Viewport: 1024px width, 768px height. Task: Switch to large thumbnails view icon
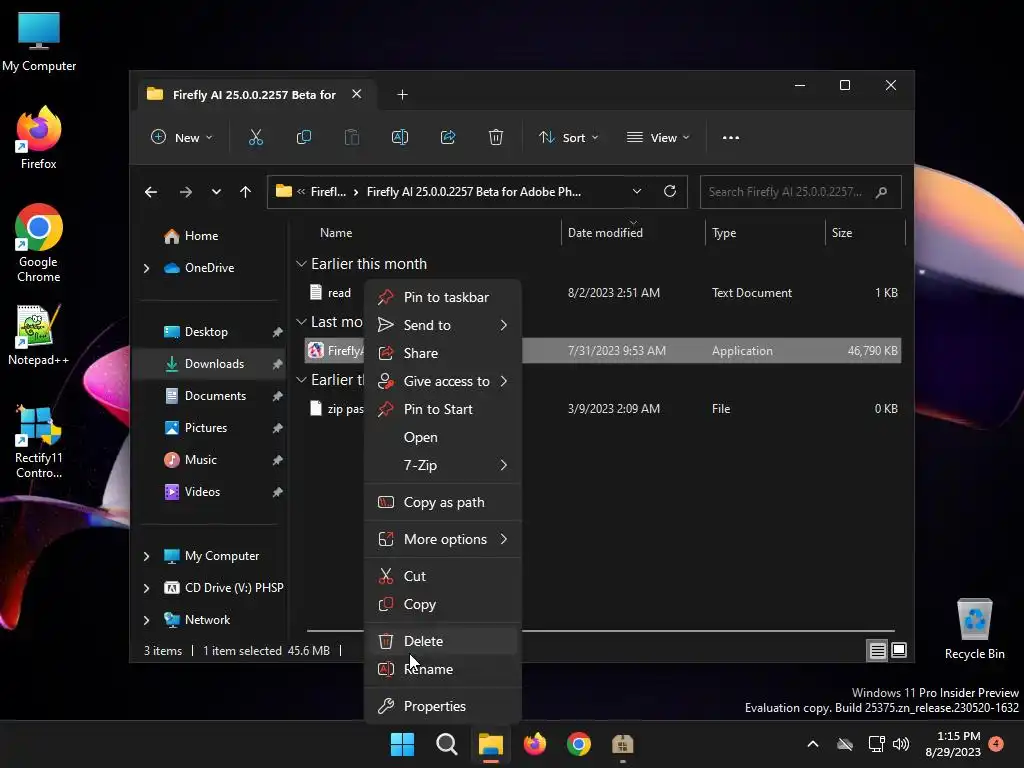899,650
